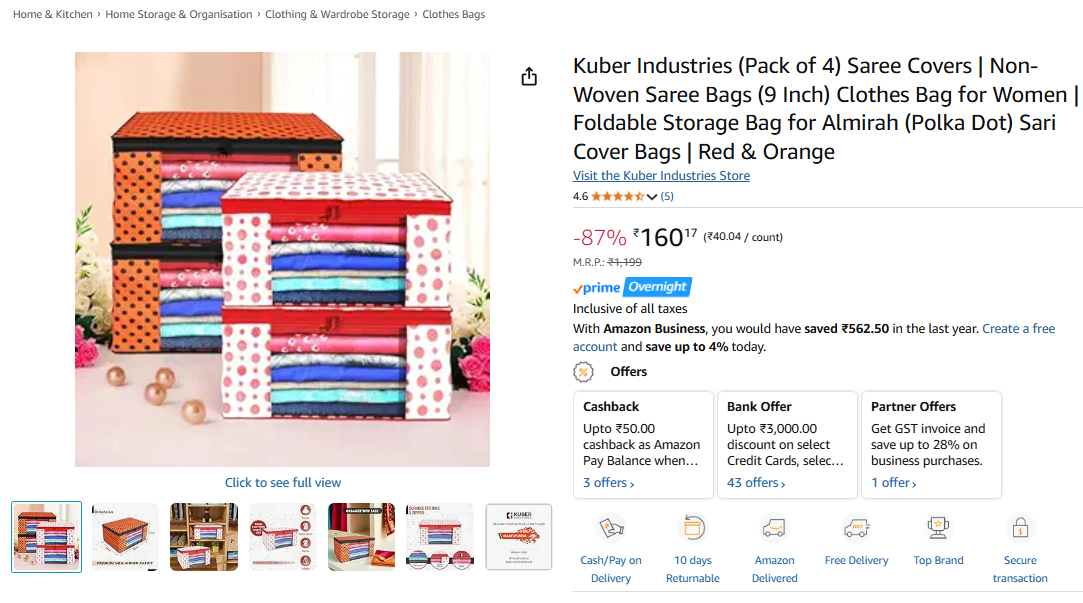Select the last thumbnail with Kuber logo
Image resolution: width=1083 pixels, height=603 pixels.
(518, 537)
